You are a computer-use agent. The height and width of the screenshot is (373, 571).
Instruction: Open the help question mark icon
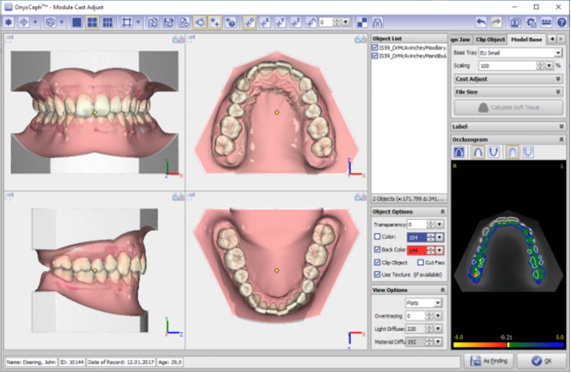(562, 23)
